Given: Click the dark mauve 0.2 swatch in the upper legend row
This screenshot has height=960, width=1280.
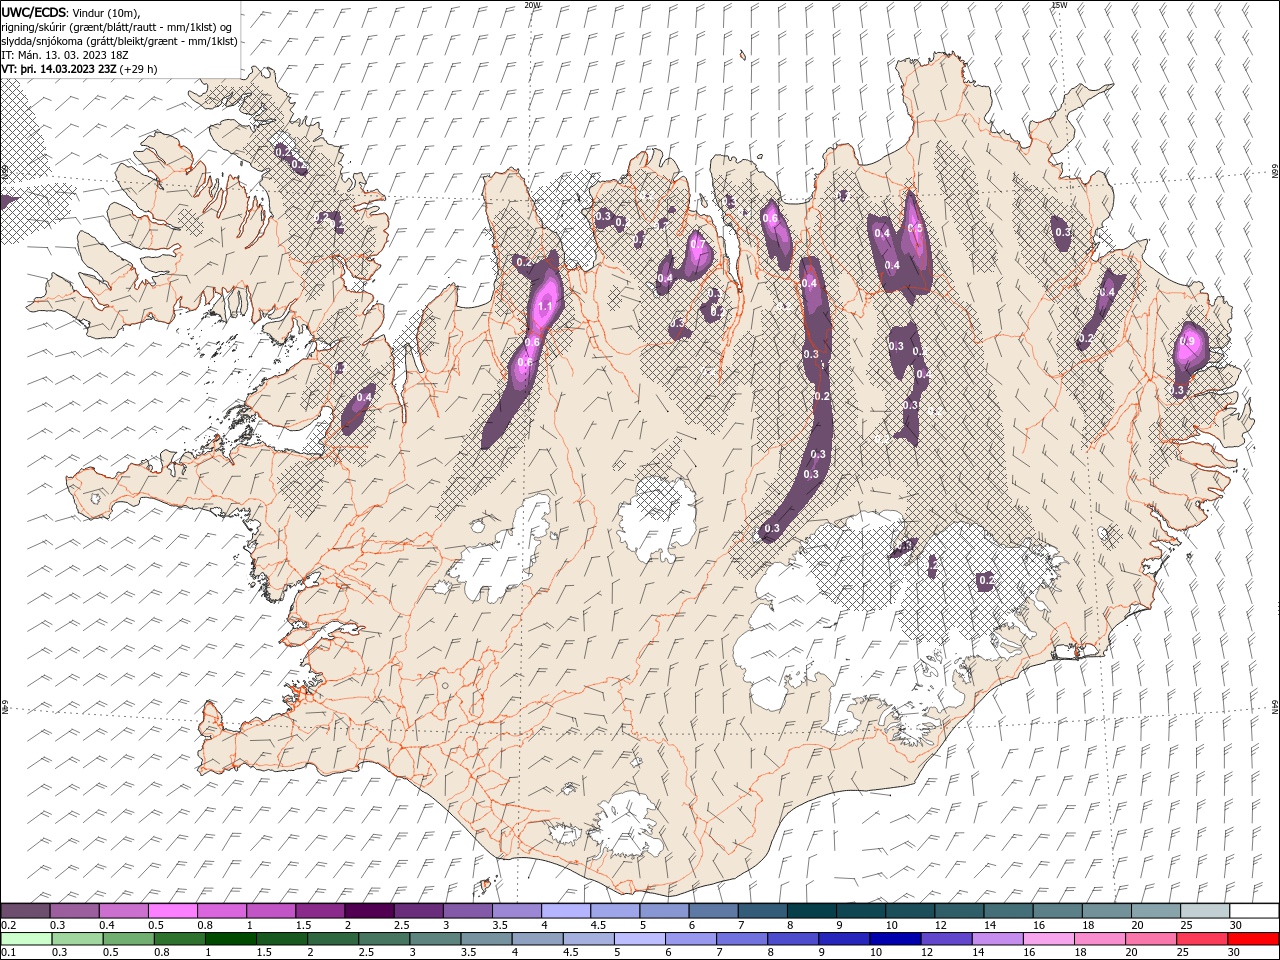Looking at the screenshot, I should point(25,911).
